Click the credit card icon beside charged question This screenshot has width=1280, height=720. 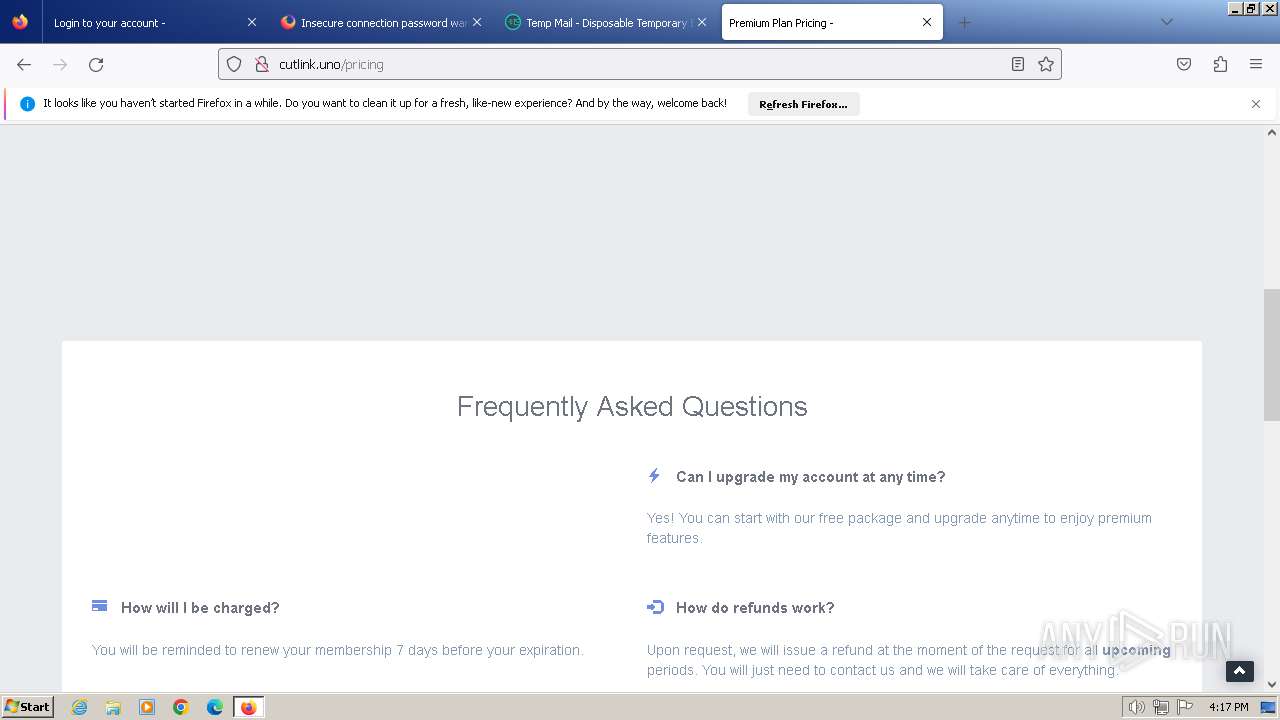click(99, 606)
